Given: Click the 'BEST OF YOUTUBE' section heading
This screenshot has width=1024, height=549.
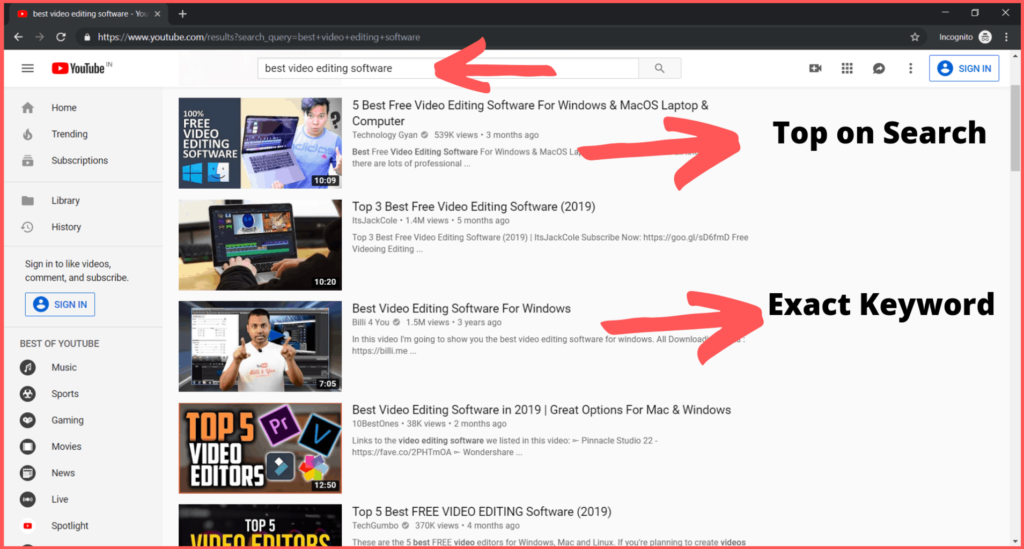Looking at the screenshot, I should pyautogui.click(x=59, y=343).
